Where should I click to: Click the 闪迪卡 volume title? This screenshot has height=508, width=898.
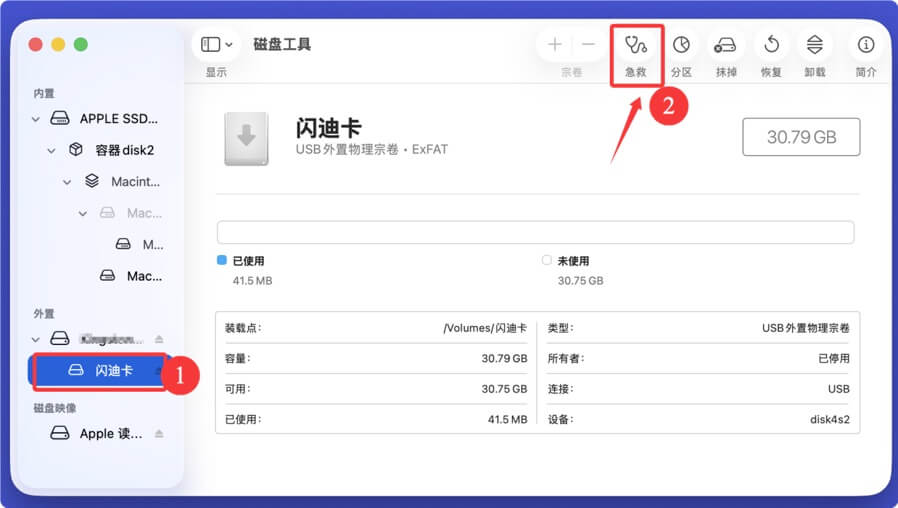(328, 128)
